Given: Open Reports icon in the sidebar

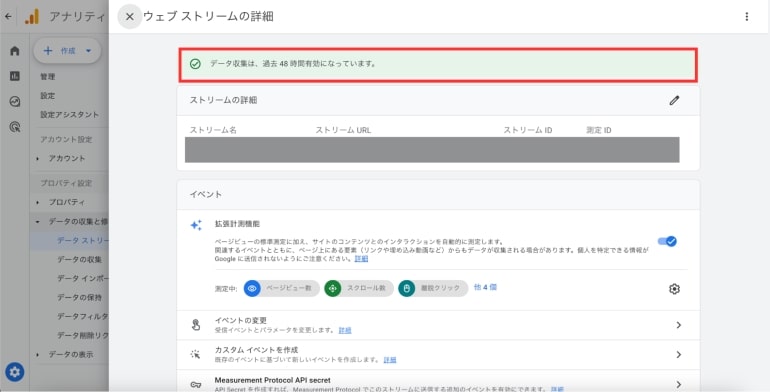Looking at the screenshot, I should [x=15, y=76].
